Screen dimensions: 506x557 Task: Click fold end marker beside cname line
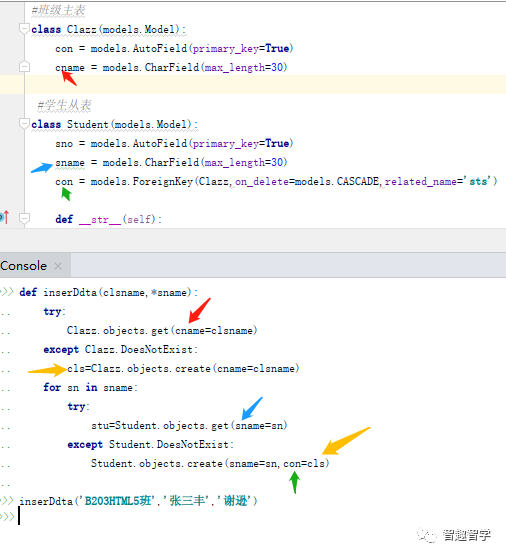(x=24, y=66)
